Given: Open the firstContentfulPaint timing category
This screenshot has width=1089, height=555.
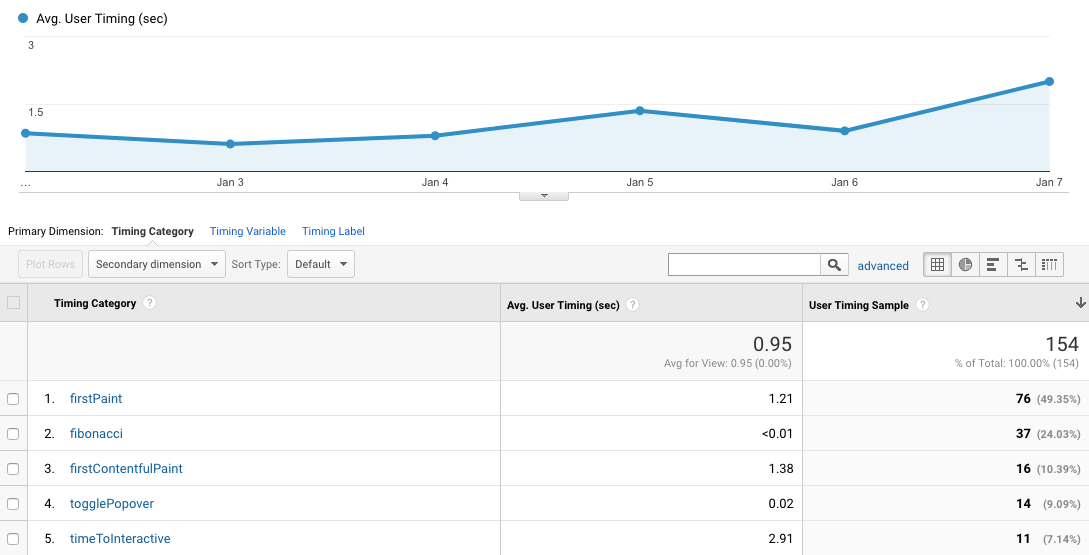Looking at the screenshot, I should click(126, 469).
